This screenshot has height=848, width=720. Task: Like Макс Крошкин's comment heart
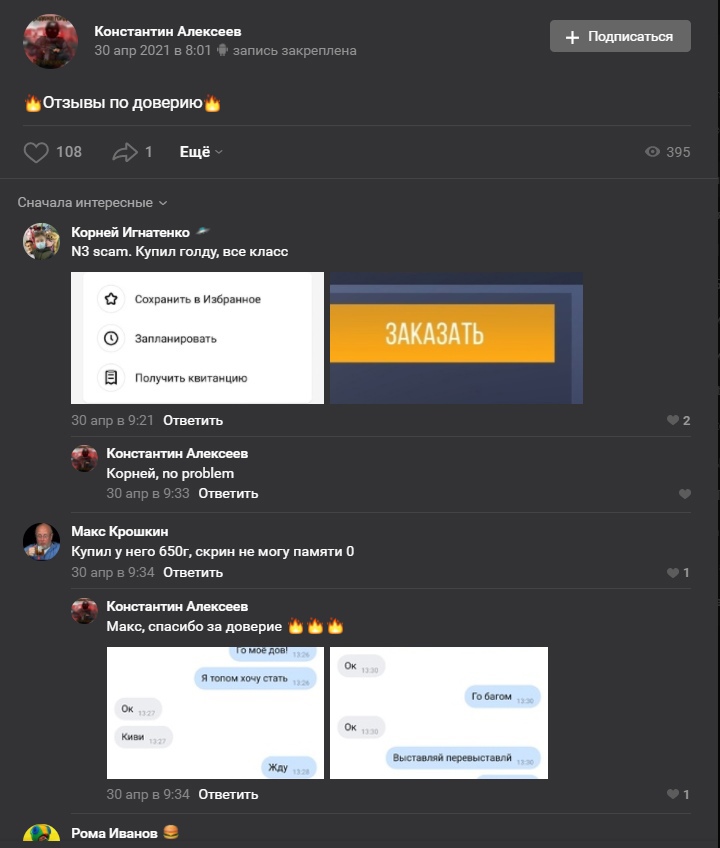pyautogui.click(x=672, y=573)
